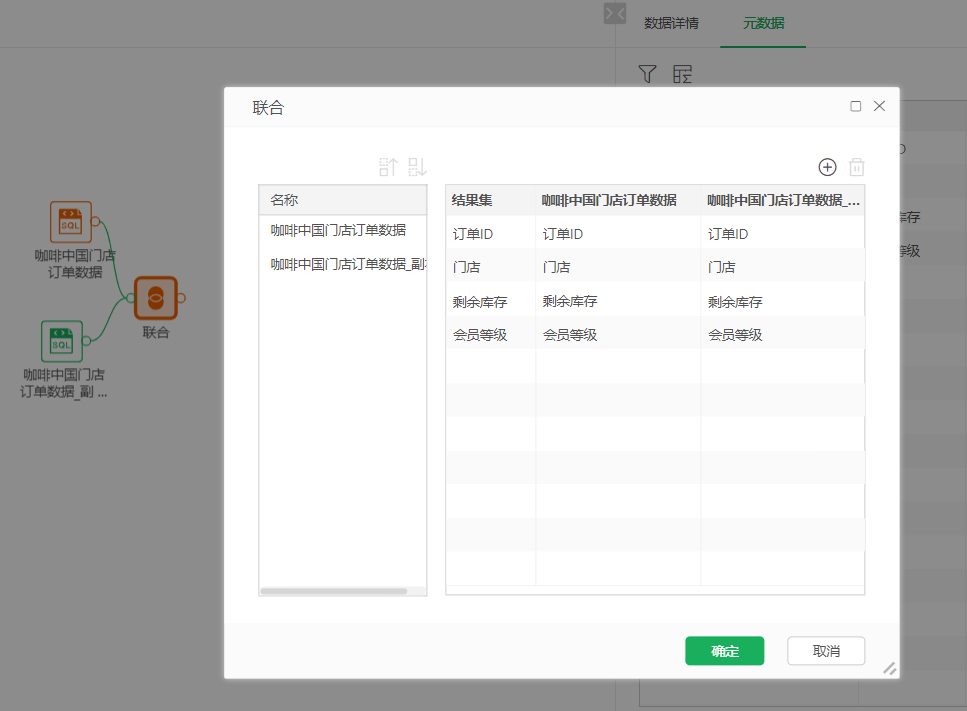Click the move up sort icon
The image size is (967, 711).
[388, 167]
